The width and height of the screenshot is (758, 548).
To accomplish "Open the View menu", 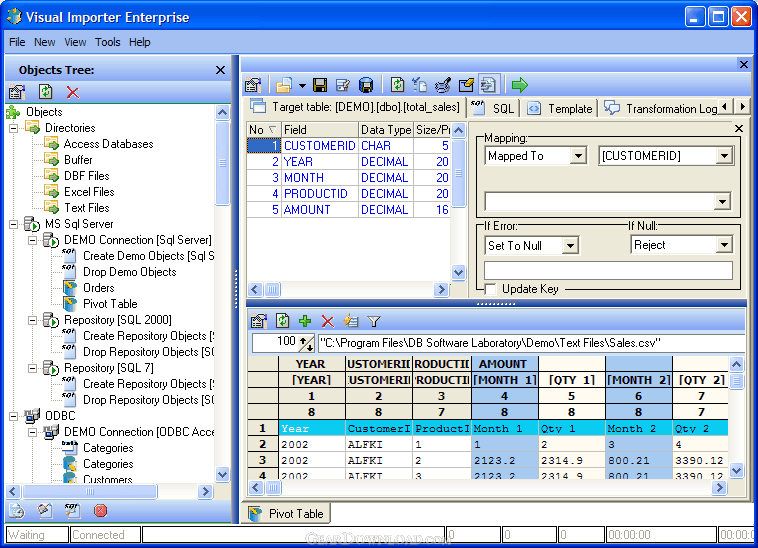I will [x=75, y=42].
